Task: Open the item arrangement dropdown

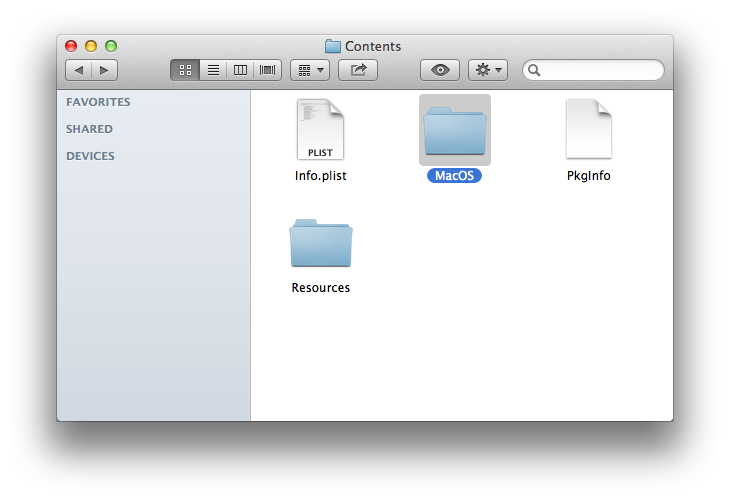Action: tap(309, 70)
